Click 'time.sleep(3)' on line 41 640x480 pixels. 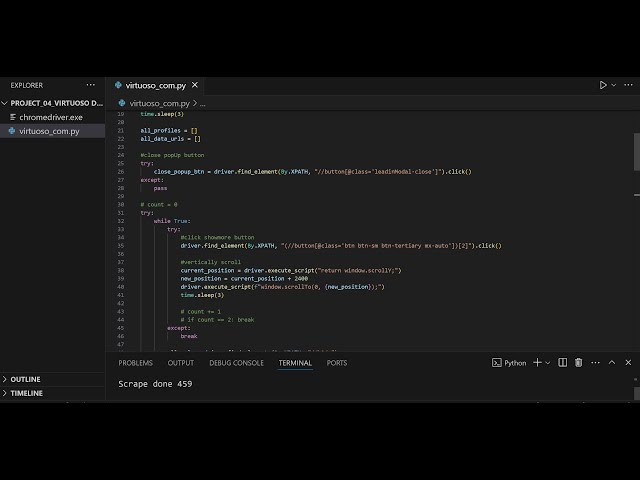(202, 295)
